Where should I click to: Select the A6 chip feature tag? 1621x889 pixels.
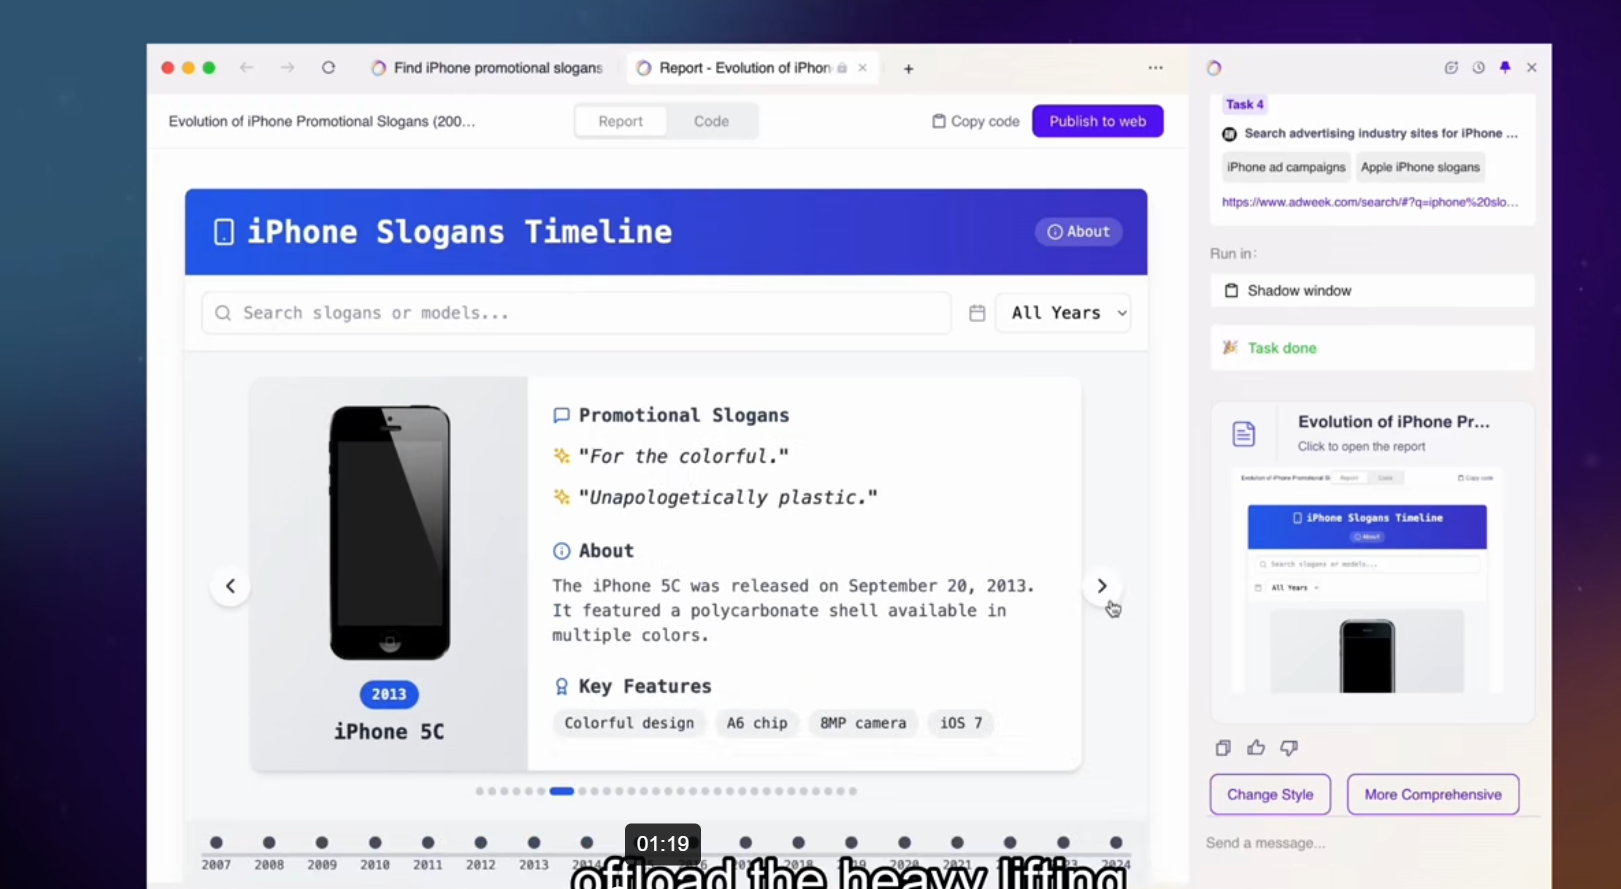point(757,723)
